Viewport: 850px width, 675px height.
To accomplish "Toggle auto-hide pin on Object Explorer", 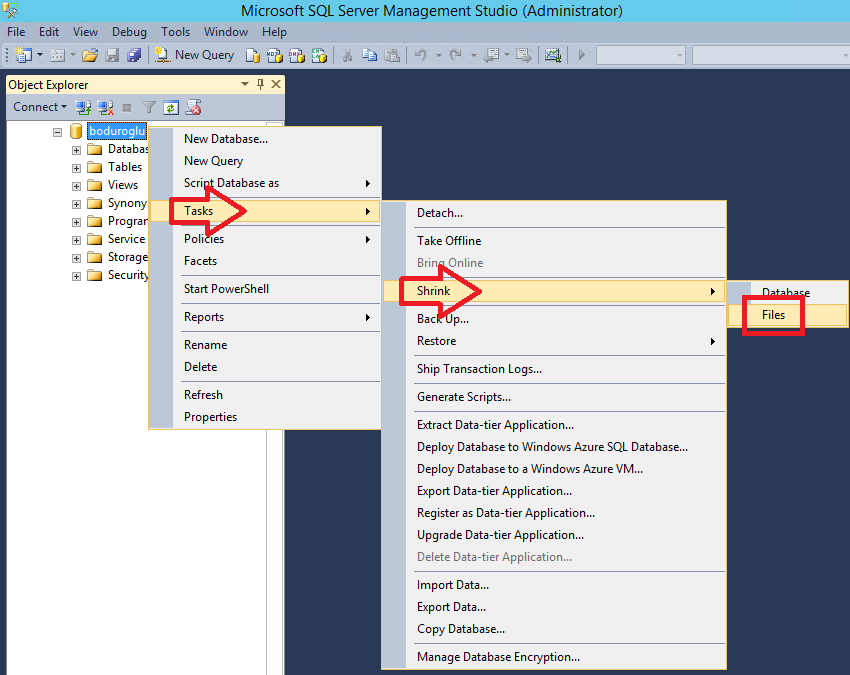I will pos(261,84).
